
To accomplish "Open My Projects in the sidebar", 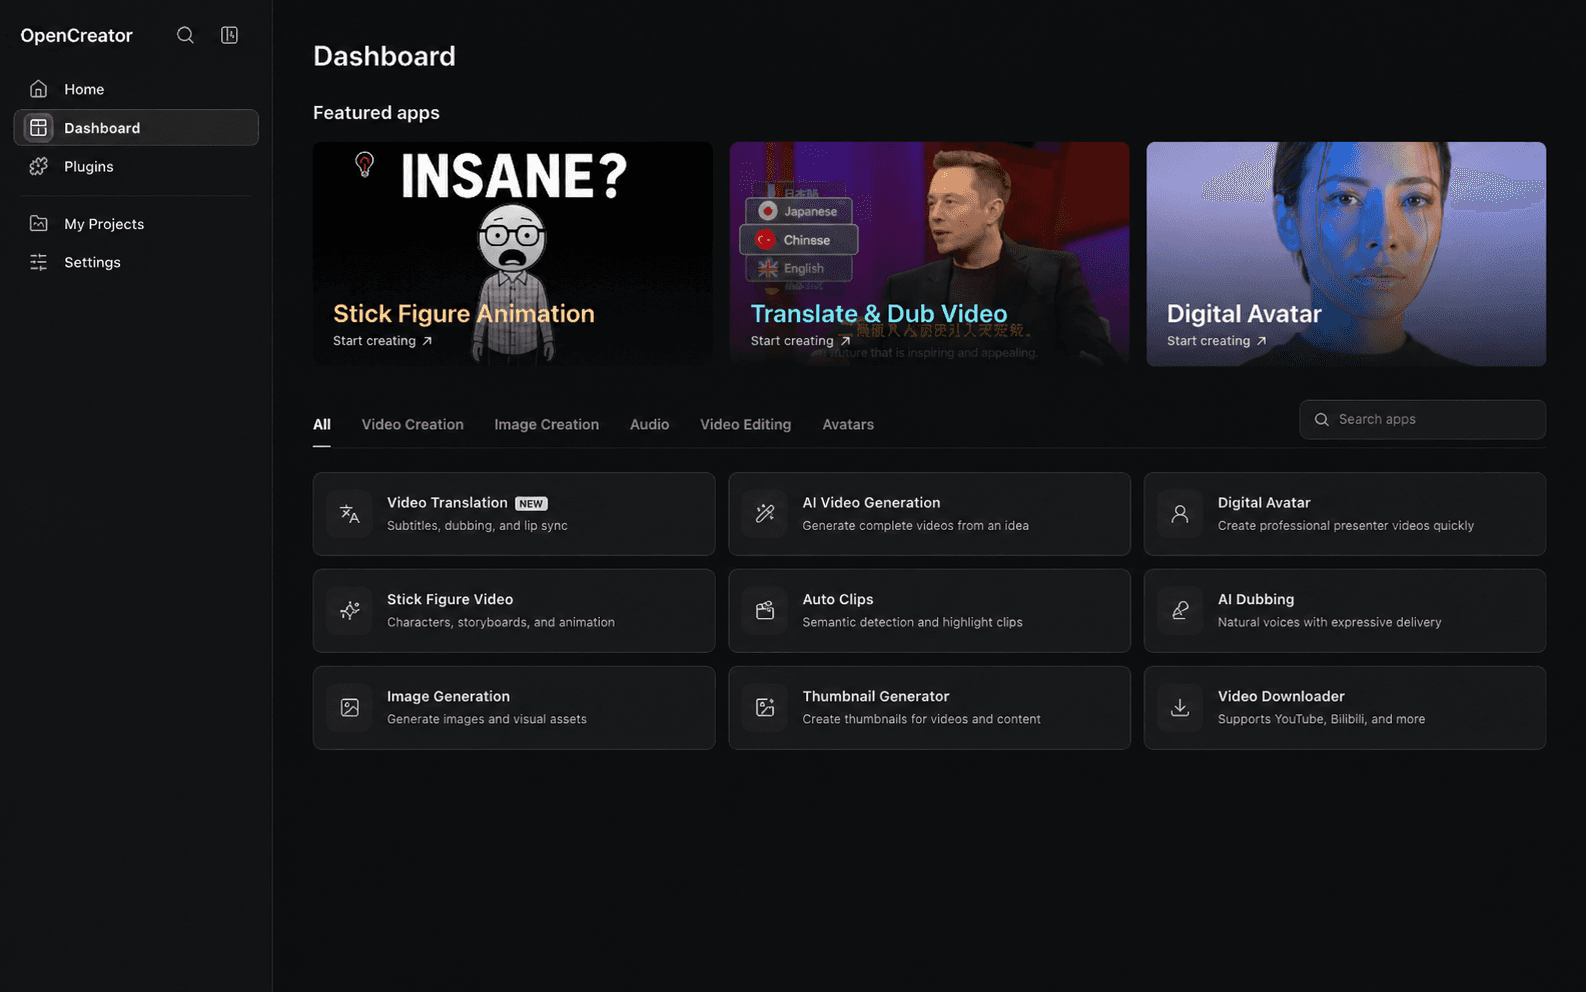I will click(x=136, y=224).
